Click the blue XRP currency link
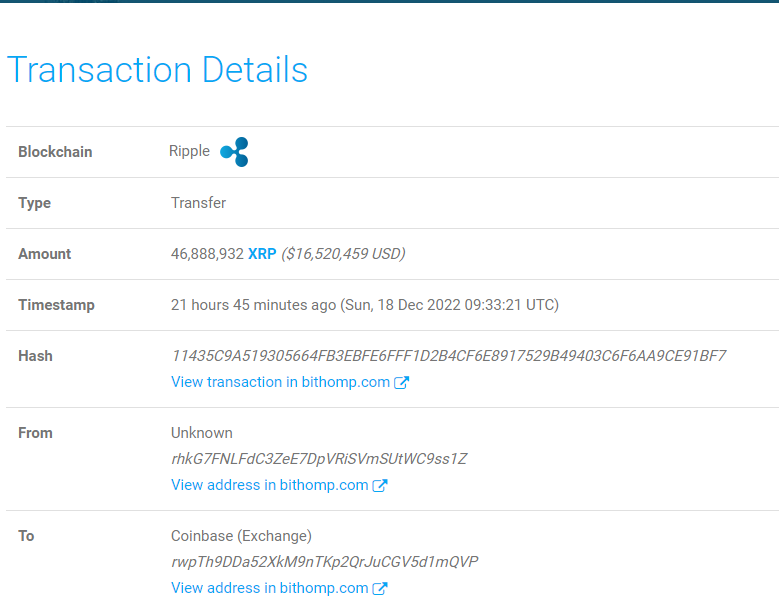Viewport: 779px width, 613px height. [262, 254]
